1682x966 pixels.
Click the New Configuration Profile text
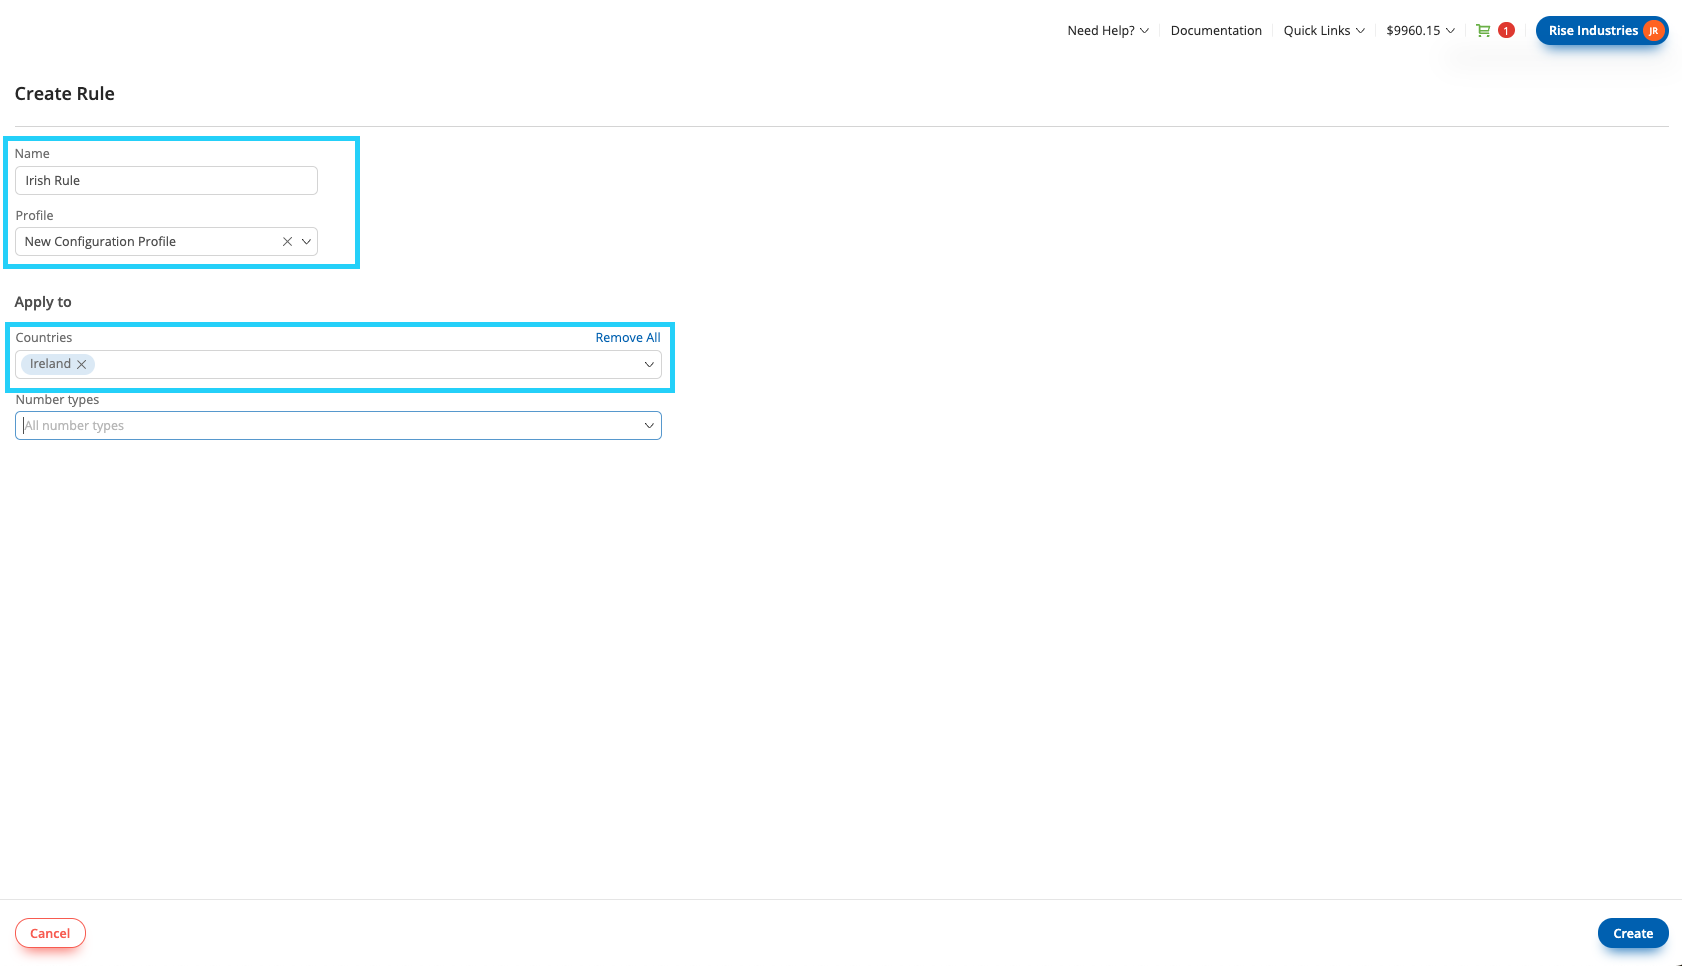pyautogui.click(x=100, y=242)
